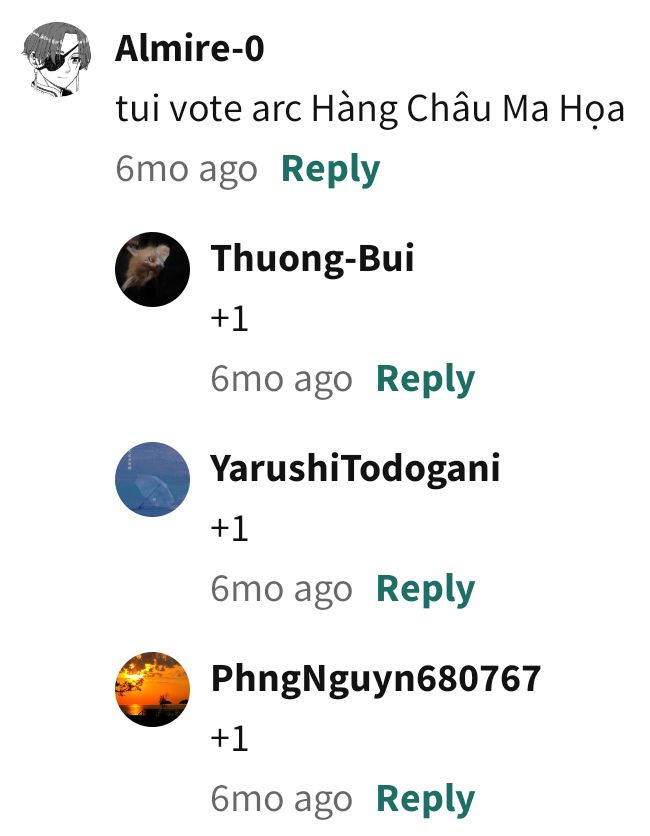Click the 6mo ago timestamp under Thuong-Bui's comment
The height and width of the screenshot is (836, 650).
click(282, 380)
